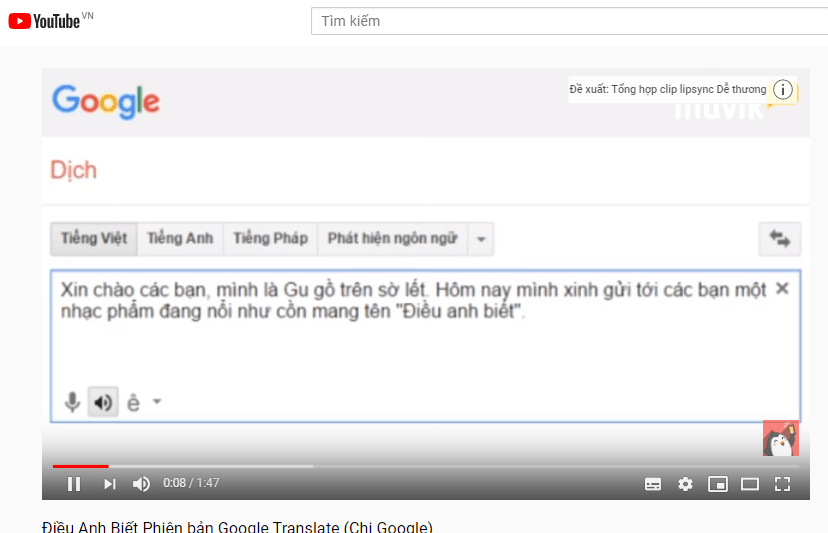Open the suggested clip 'Đề xuất: Tổng hợp clip lipsync Dễ thương'
The width and height of the screenshot is (828, 533).
(667, 89)
